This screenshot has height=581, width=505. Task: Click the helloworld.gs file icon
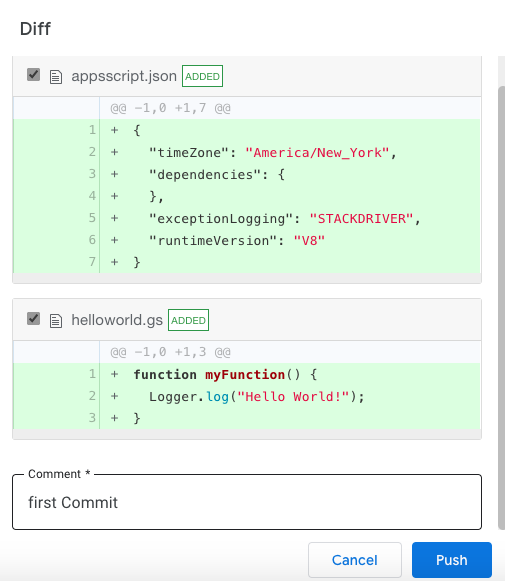coord(56,321)
